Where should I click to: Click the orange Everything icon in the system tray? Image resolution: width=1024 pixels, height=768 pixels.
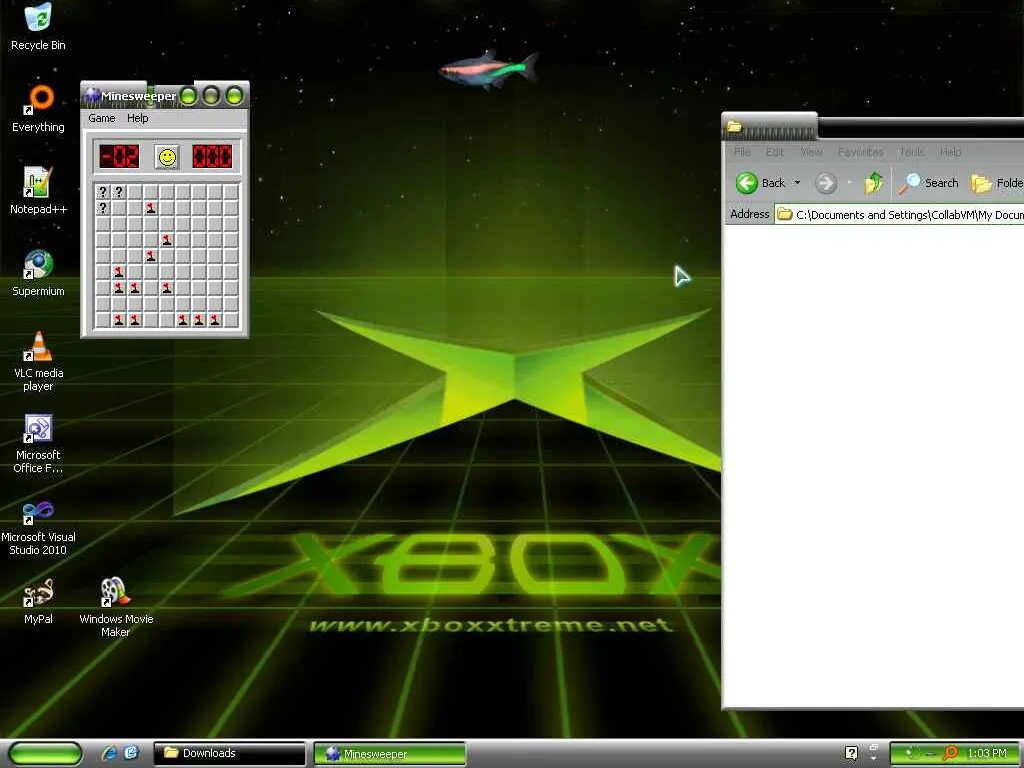[951, 753]
